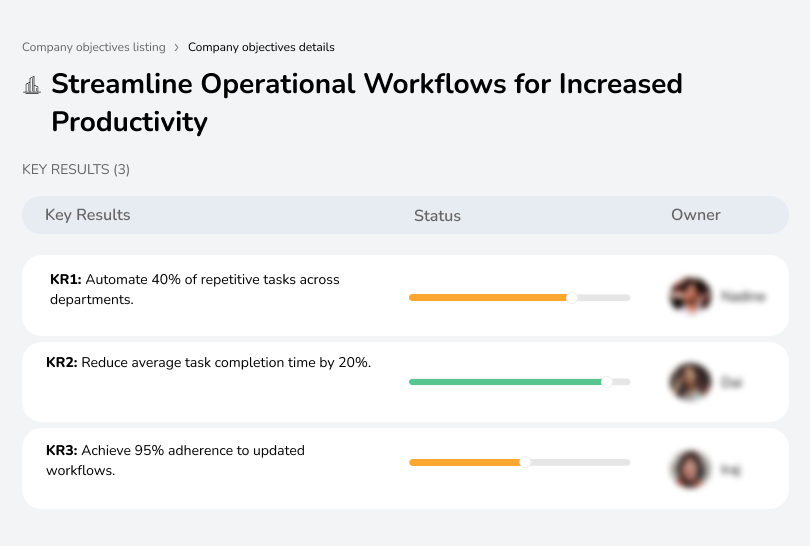Select the Streamline Operational Workflows title
810x546 pixels.
click(x=366, y=102)
